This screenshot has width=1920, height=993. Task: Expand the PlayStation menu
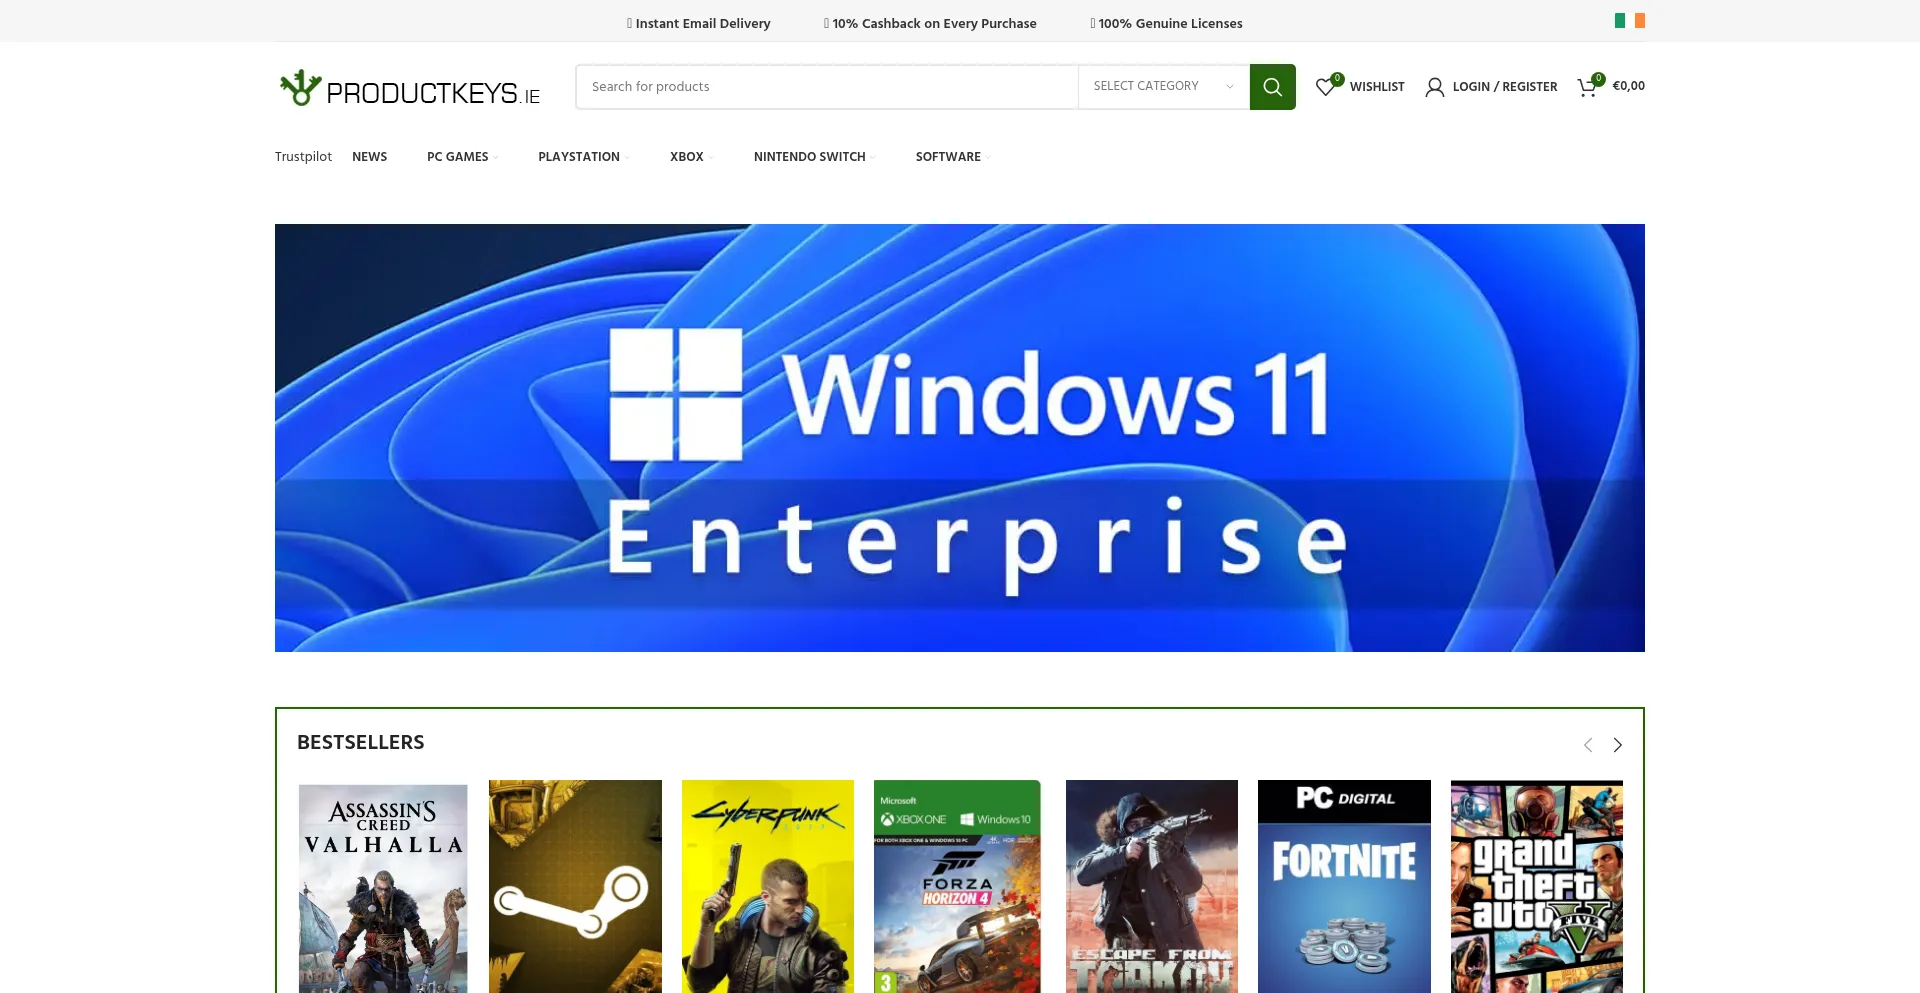(584, 157)
